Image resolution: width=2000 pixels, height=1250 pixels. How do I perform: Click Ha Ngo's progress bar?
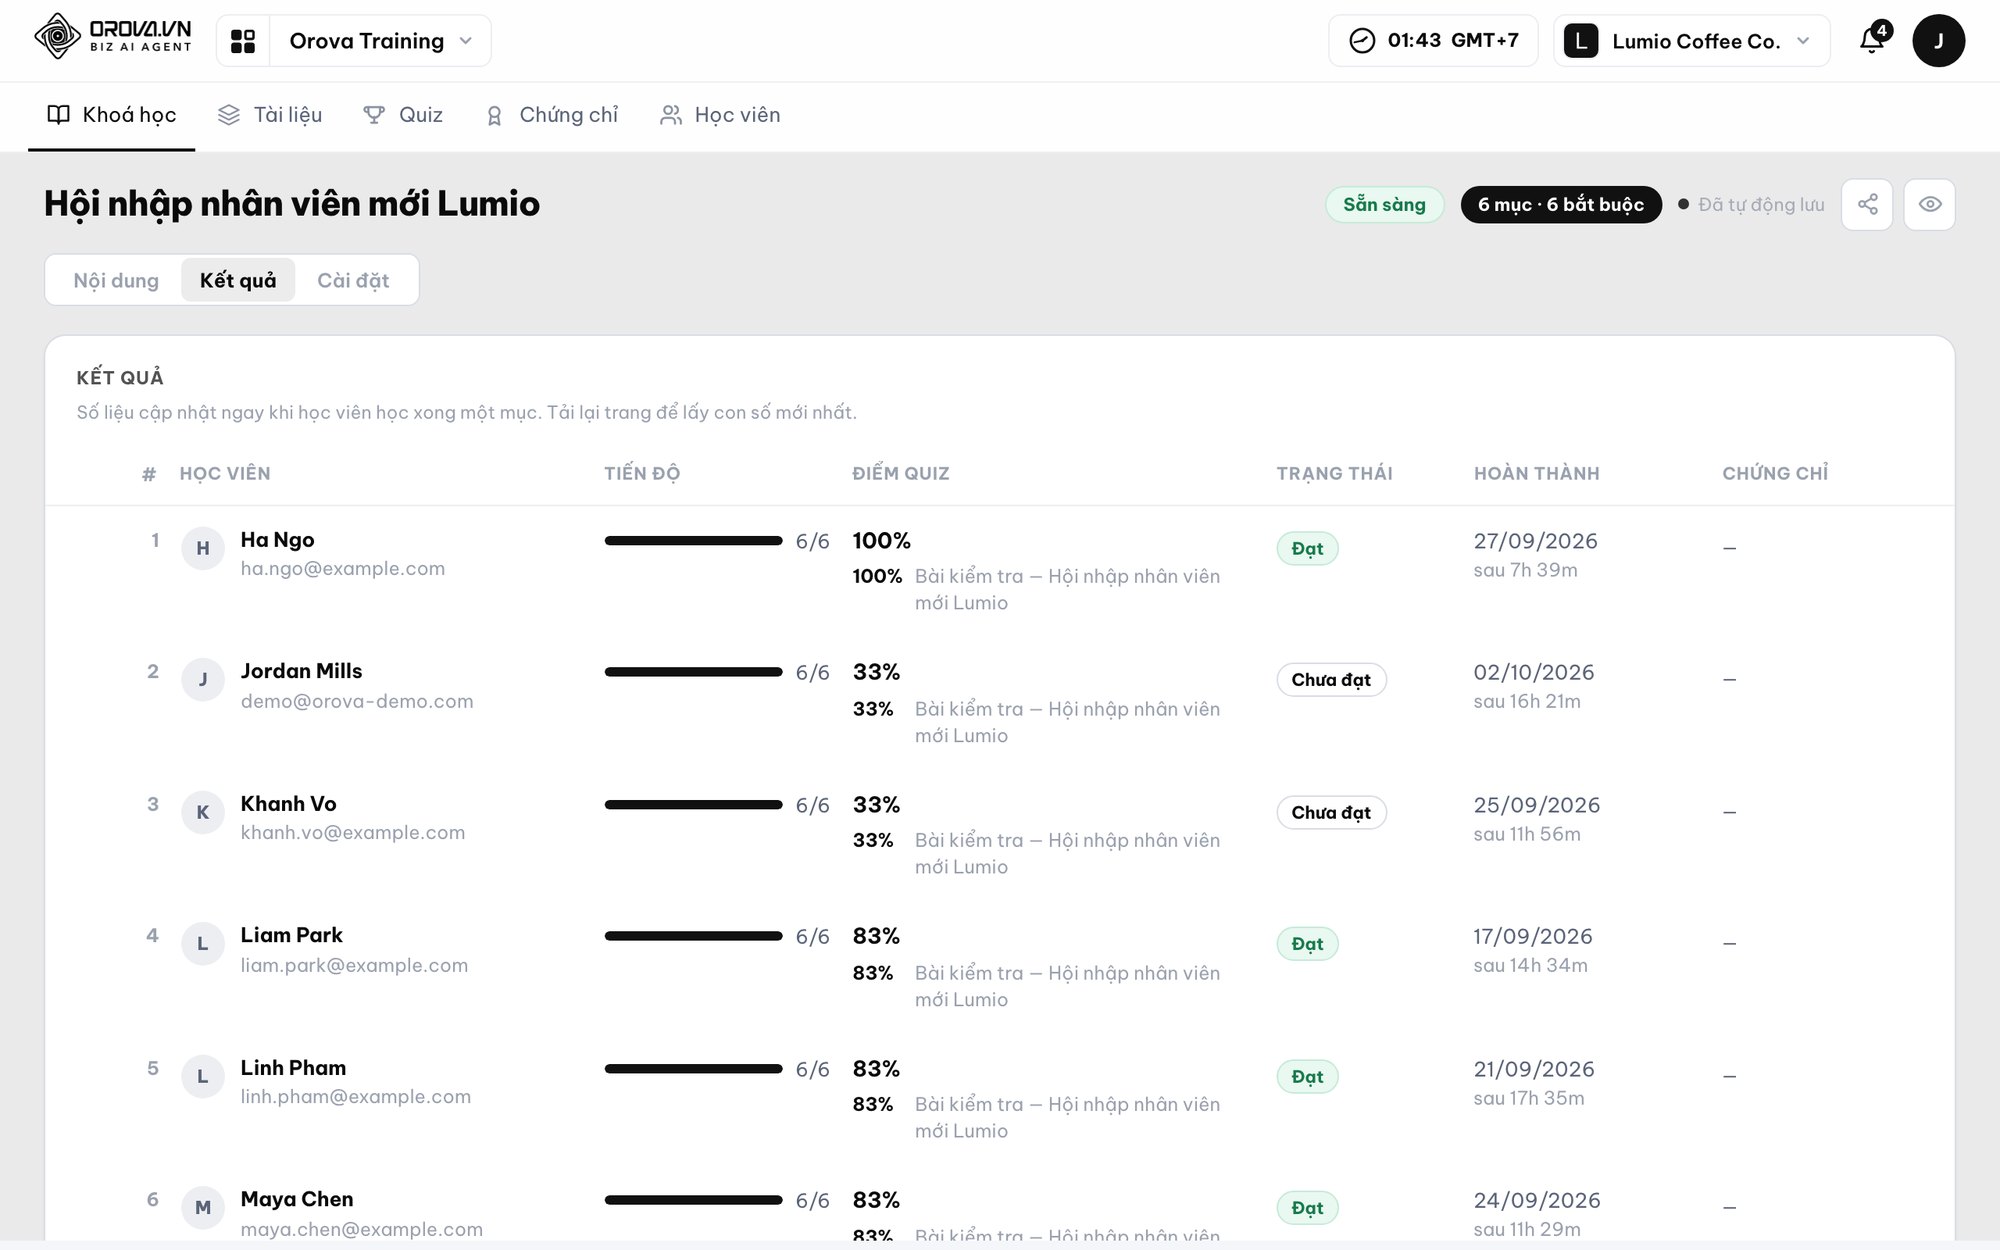[x=693, y=541]
